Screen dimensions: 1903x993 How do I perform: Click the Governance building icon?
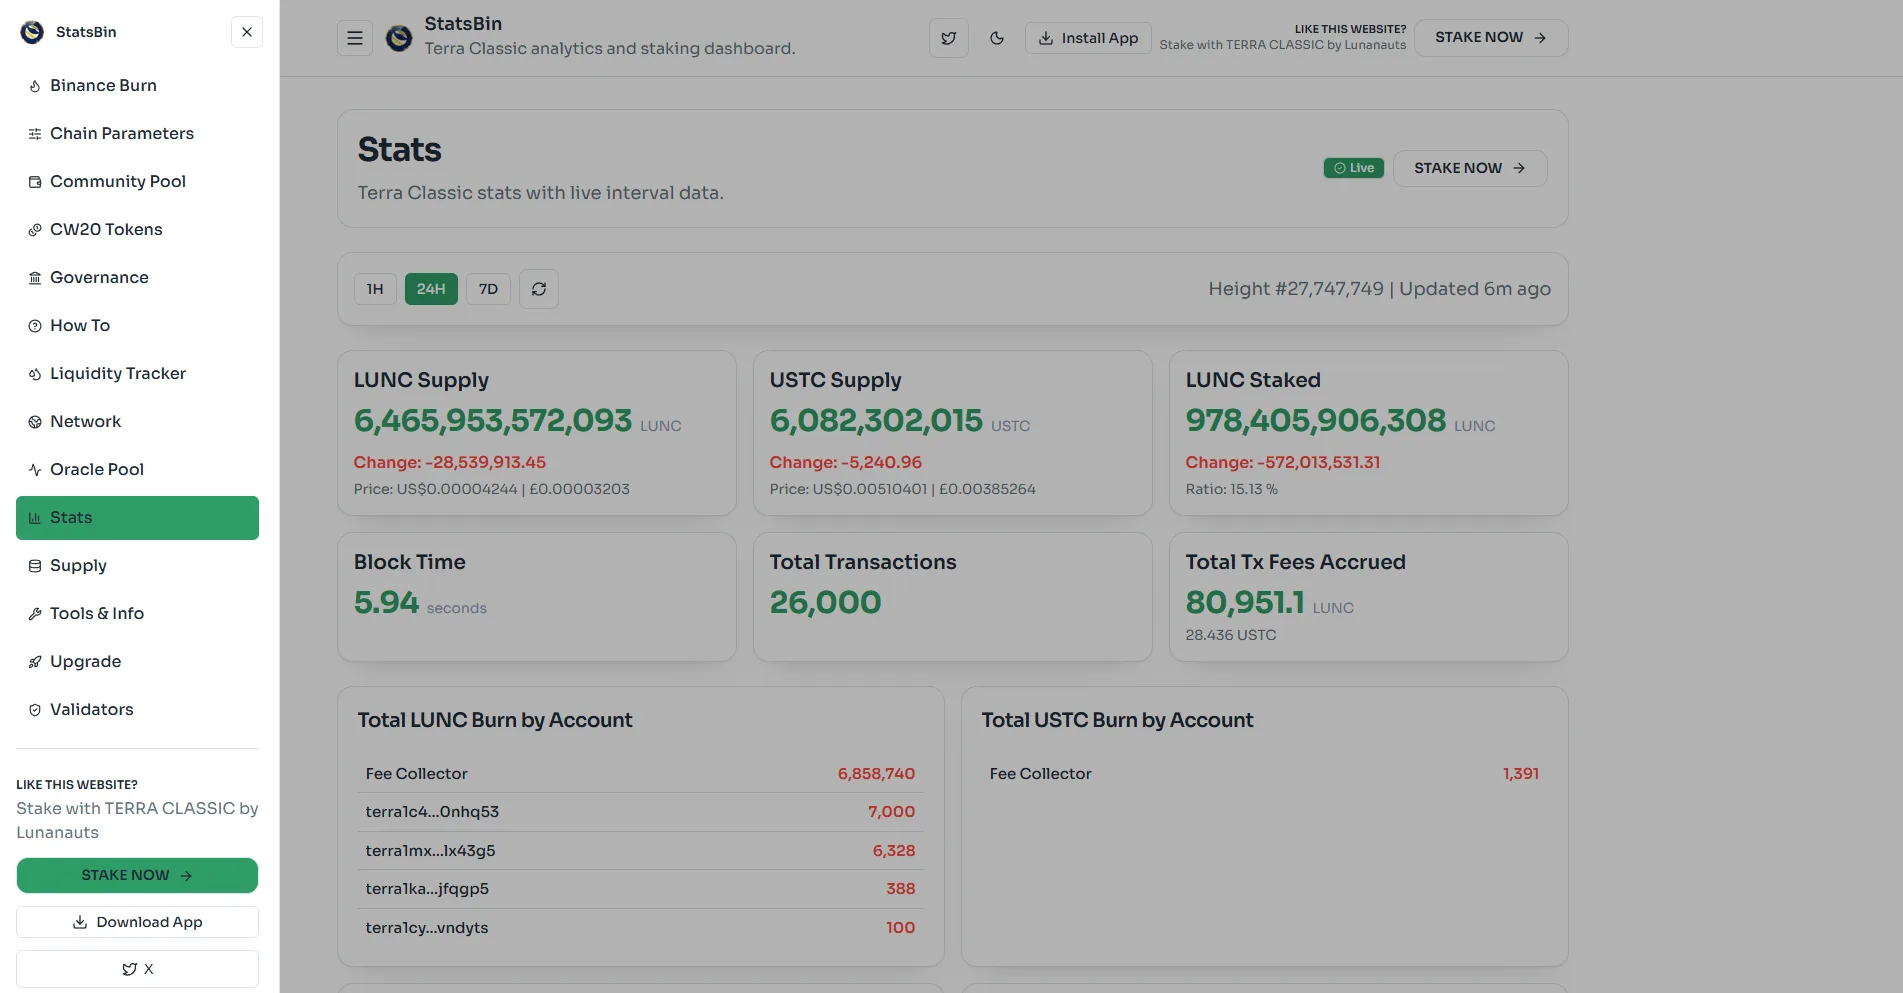pyautogui.click(x=35, y=278)
